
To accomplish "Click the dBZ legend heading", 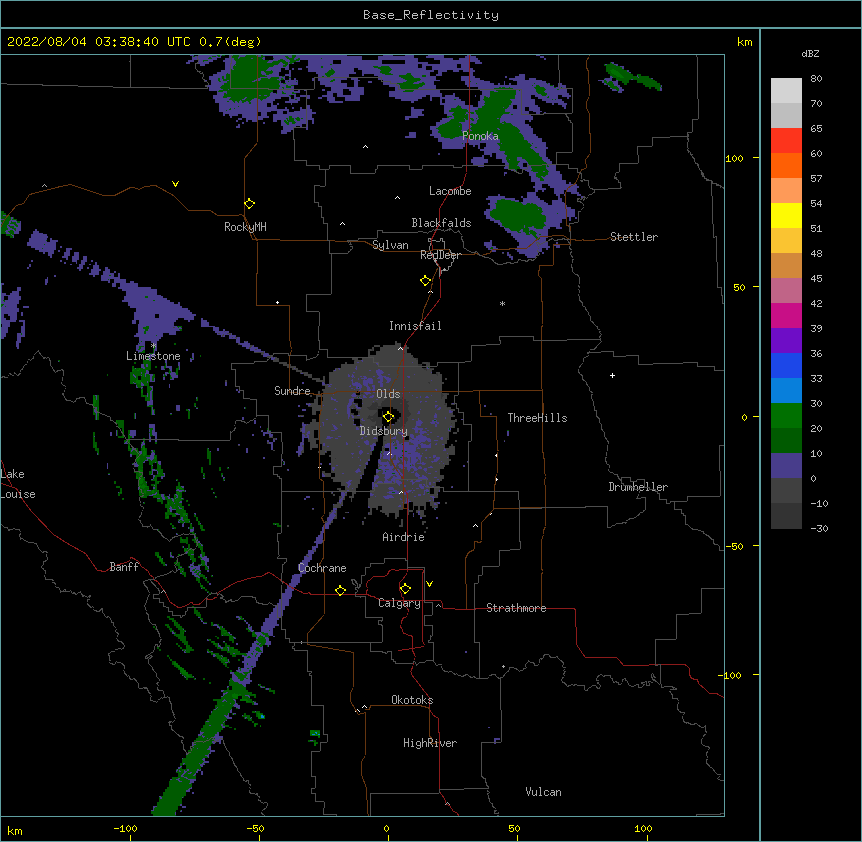I will [x=810, y=53].
